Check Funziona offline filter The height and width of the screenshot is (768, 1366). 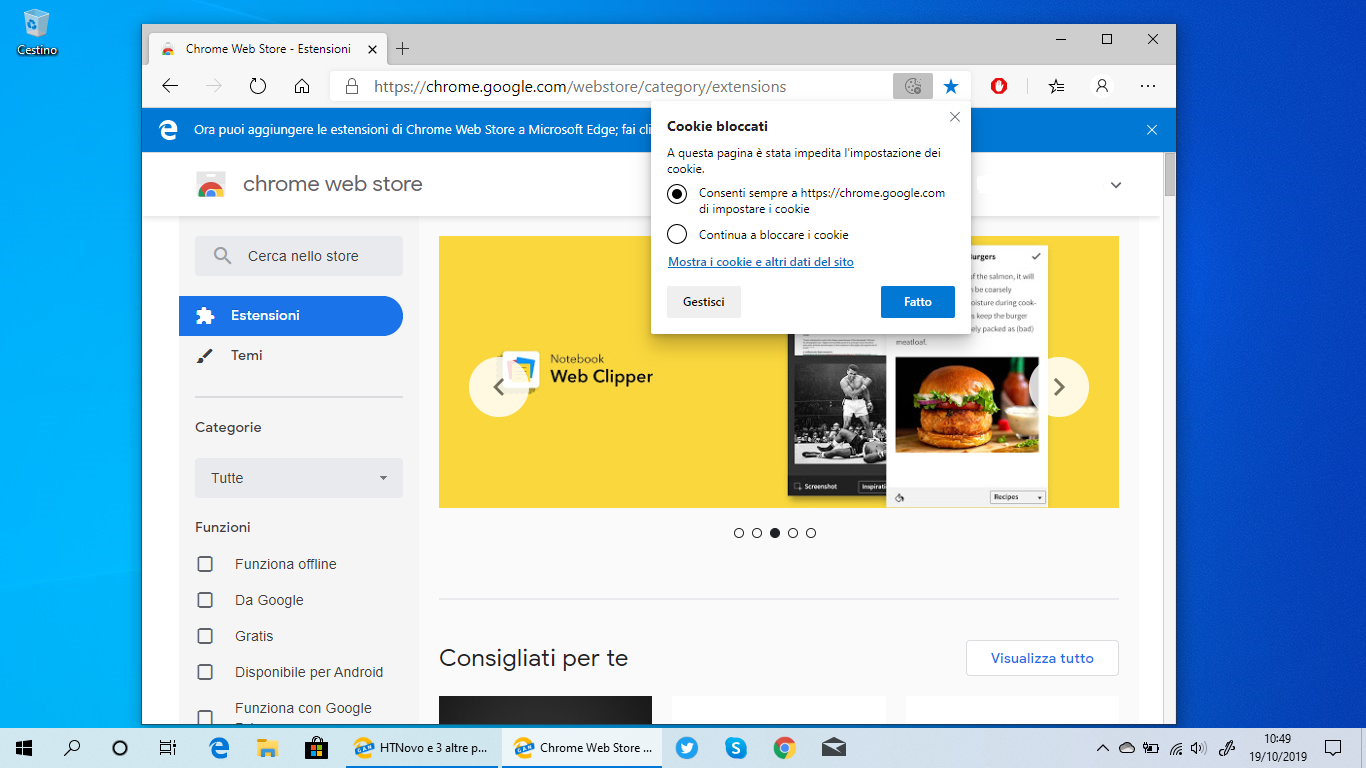coord(205,564)
